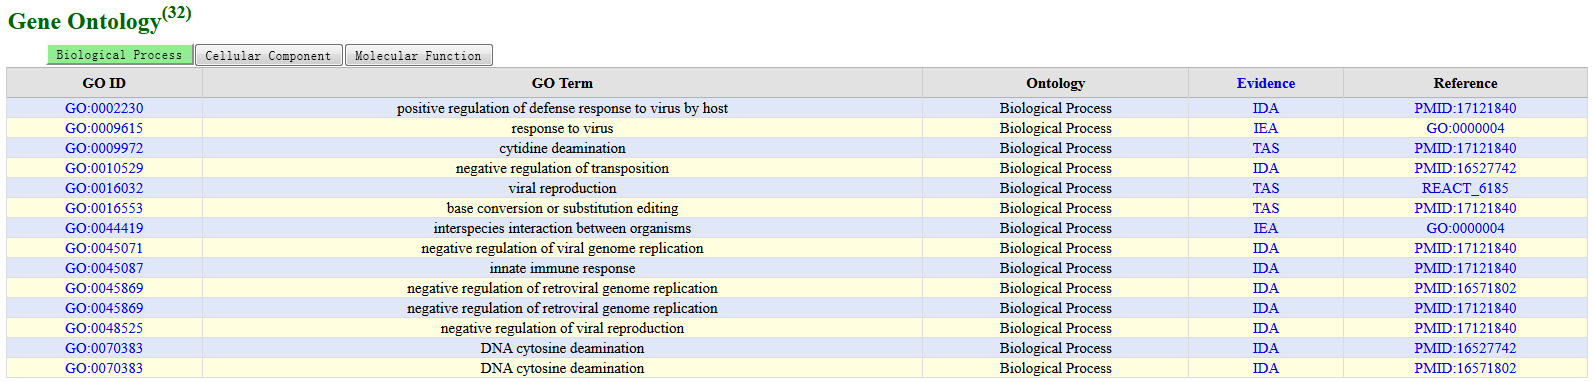The image size is (1593, 382).
Task: Open GO:0000004 reference for response to virus
Action: pos(1465,128)
